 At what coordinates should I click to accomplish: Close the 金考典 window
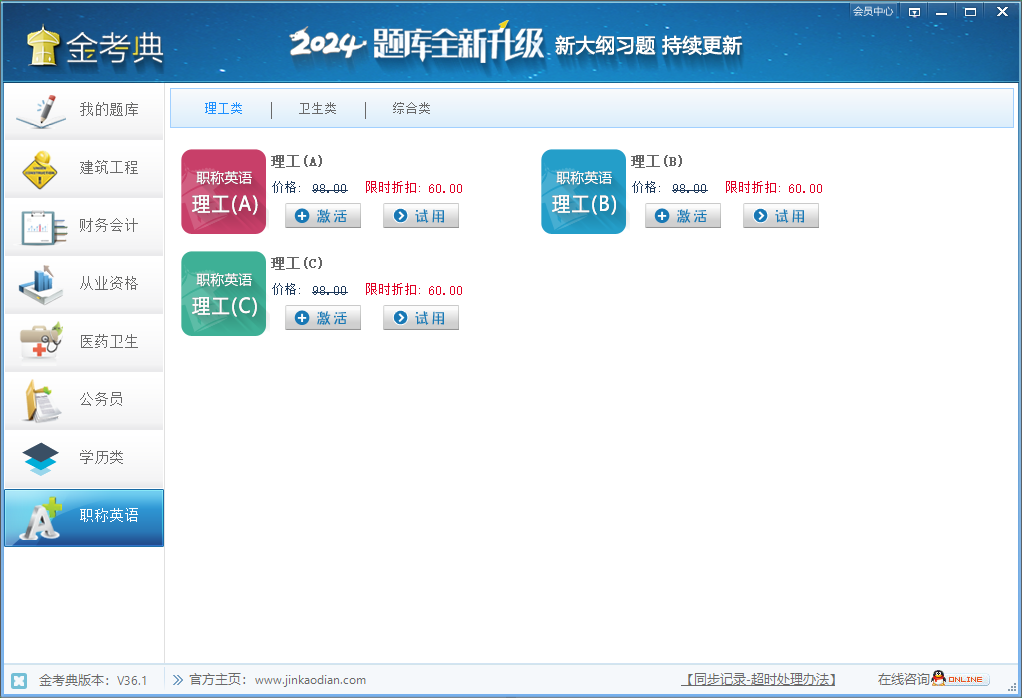tap(1002, 12)
